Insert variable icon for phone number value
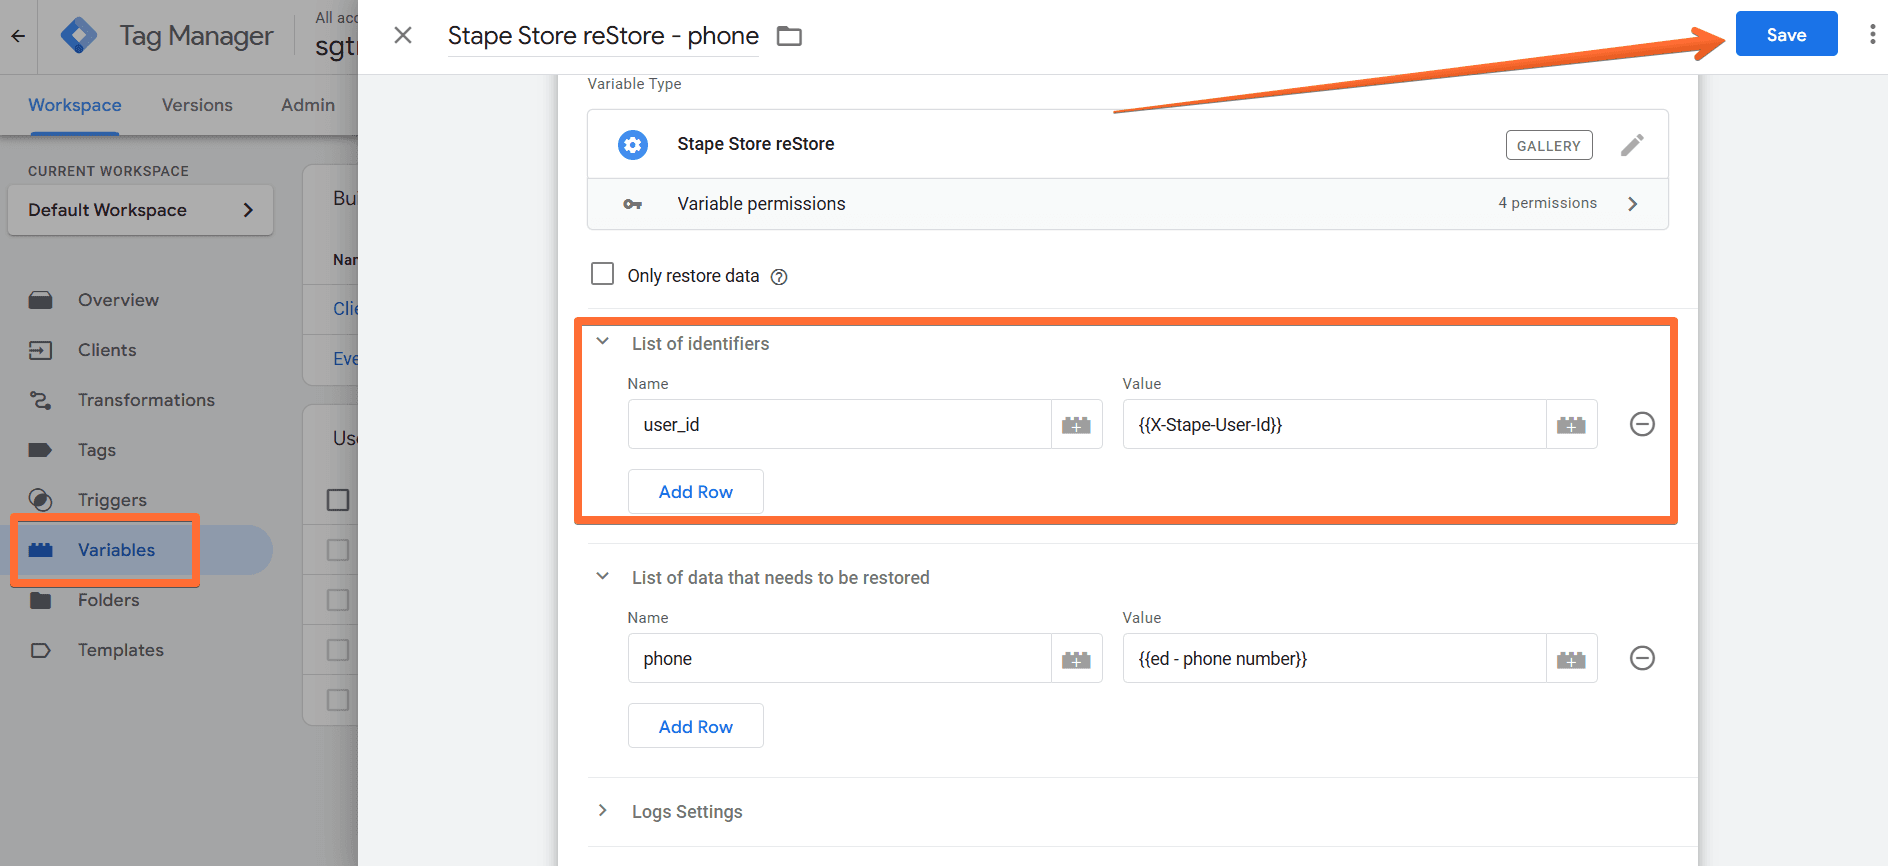The image size is (1888, 866). [x=1571, y=659]
